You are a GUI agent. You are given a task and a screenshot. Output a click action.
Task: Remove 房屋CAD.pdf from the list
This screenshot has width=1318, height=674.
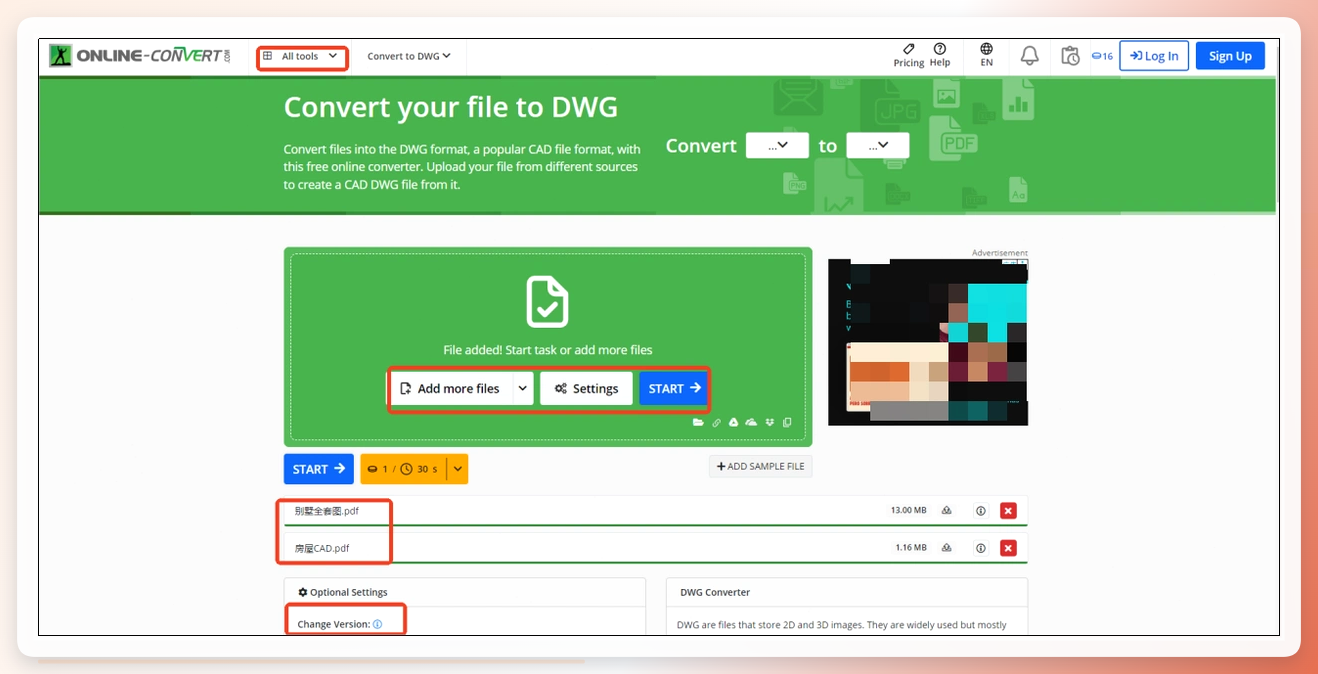coord(1008,548)
